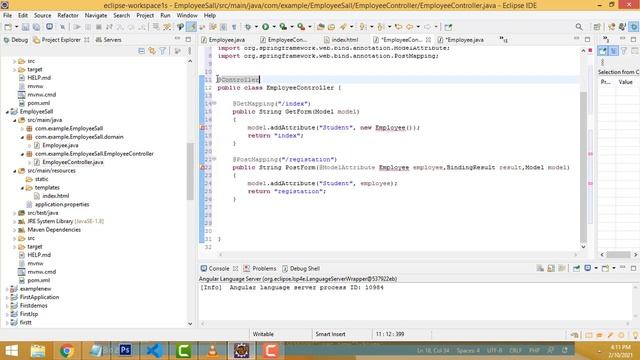This screenshot has height=360, width=640.
Task: Click the Scroll Lock console icon
Action: (551, 268)
